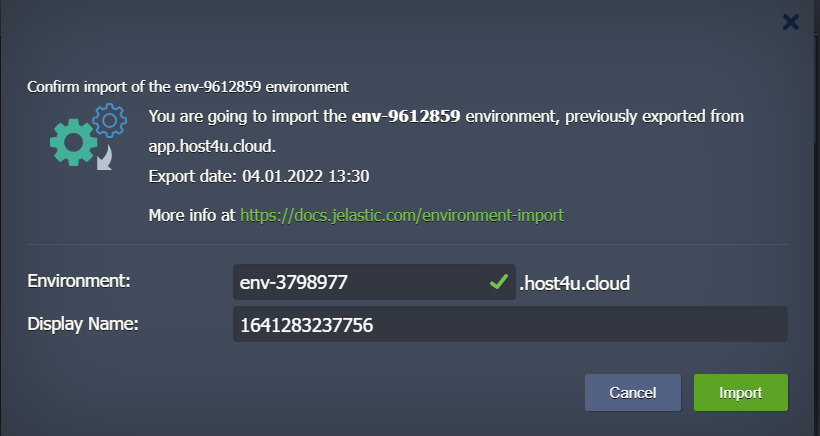820x436 pixels.
Task: Click the dialog title Confirm import text
Action: pos(188,87)
